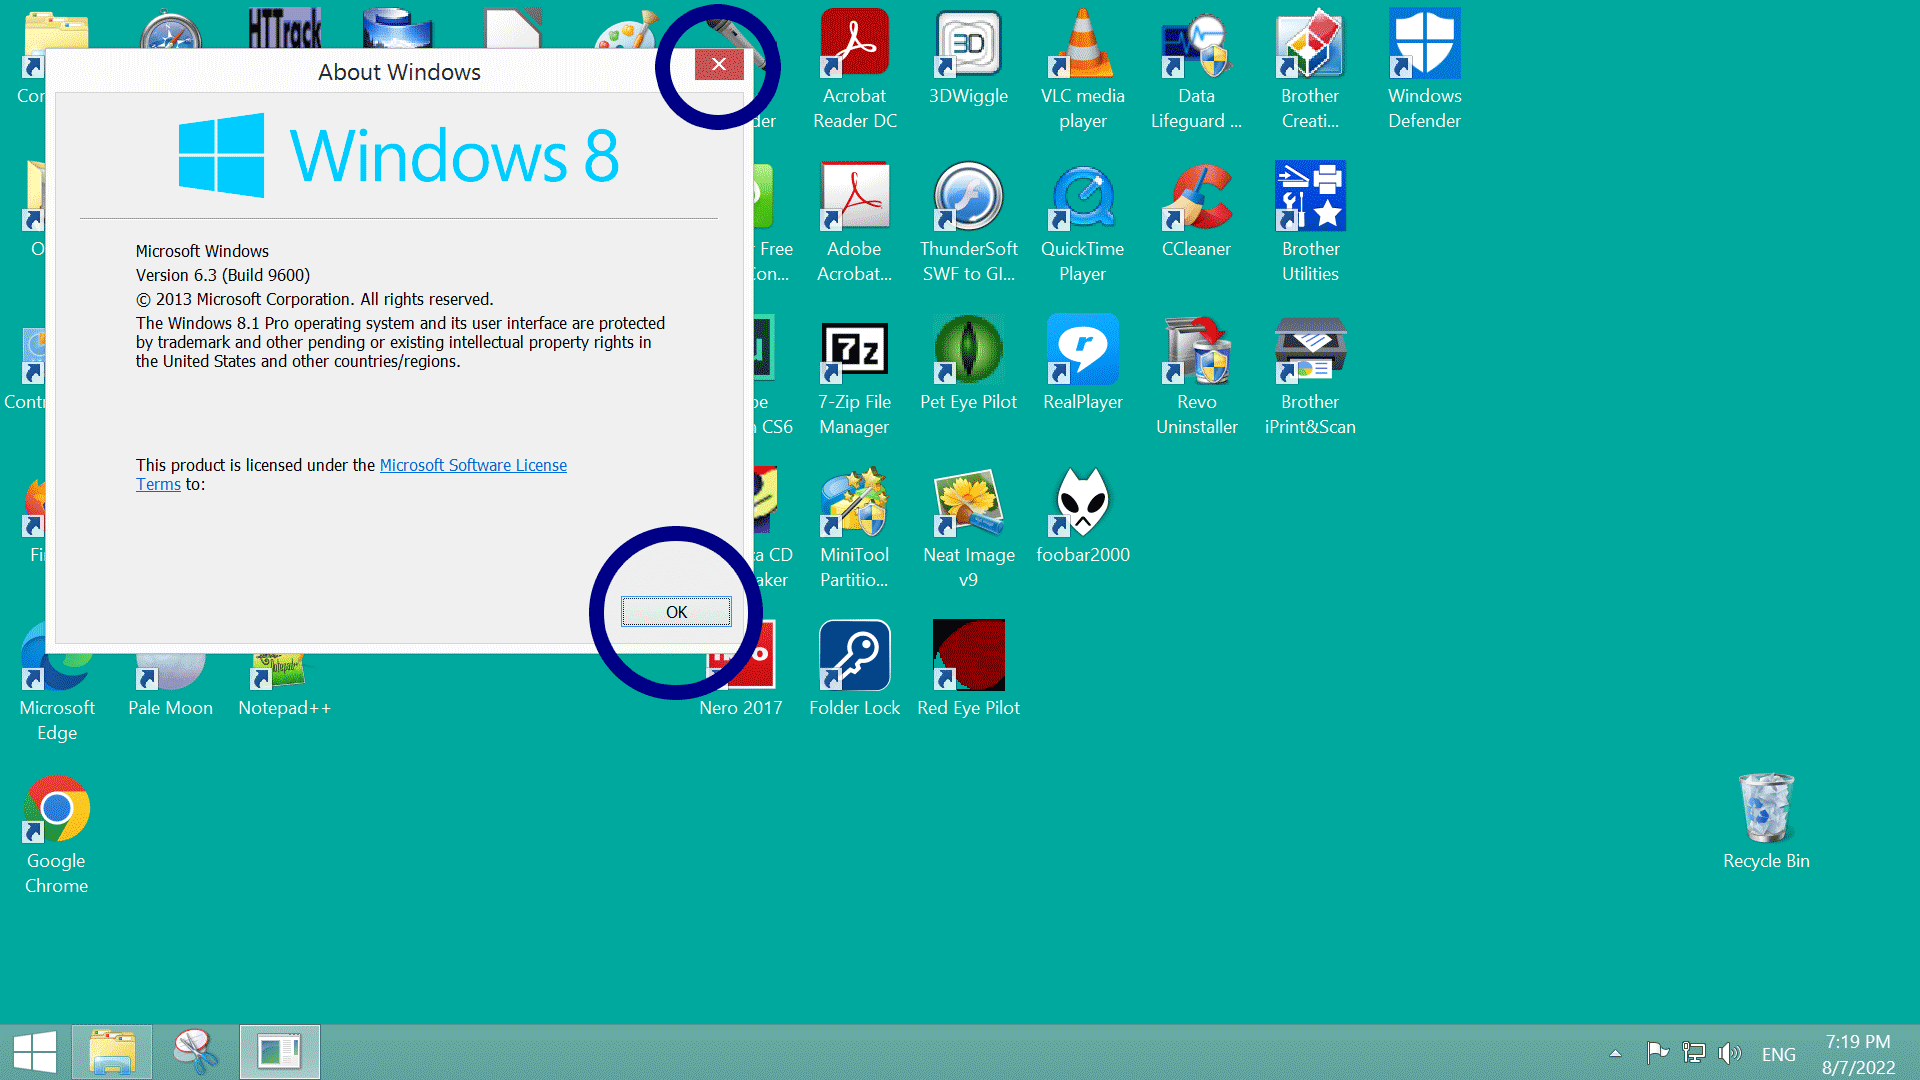Viewport: 1920px width, 1080px height.
Task: Click the "Version 6.3 (Build 9600)" text
Action: point(223,275)
